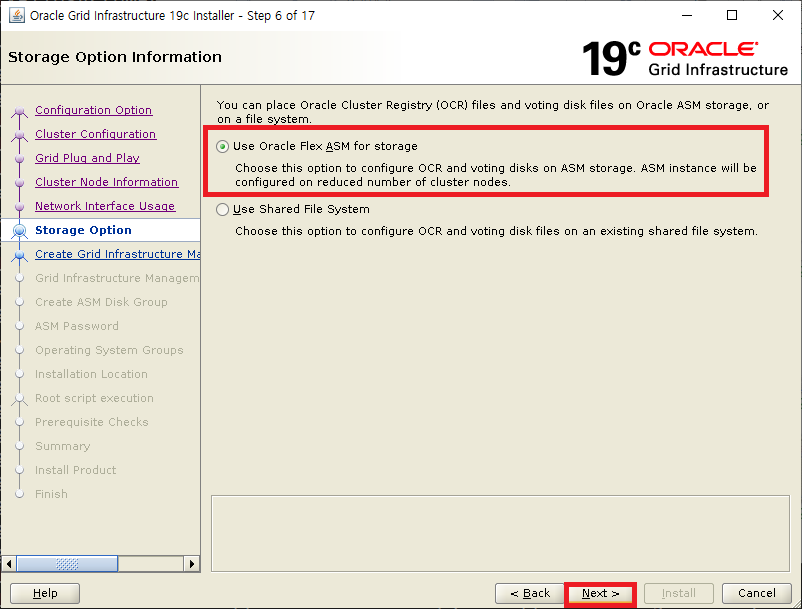
Task: Close the Oracle Grid Infrastructure installer
Action: click(777, 15)
